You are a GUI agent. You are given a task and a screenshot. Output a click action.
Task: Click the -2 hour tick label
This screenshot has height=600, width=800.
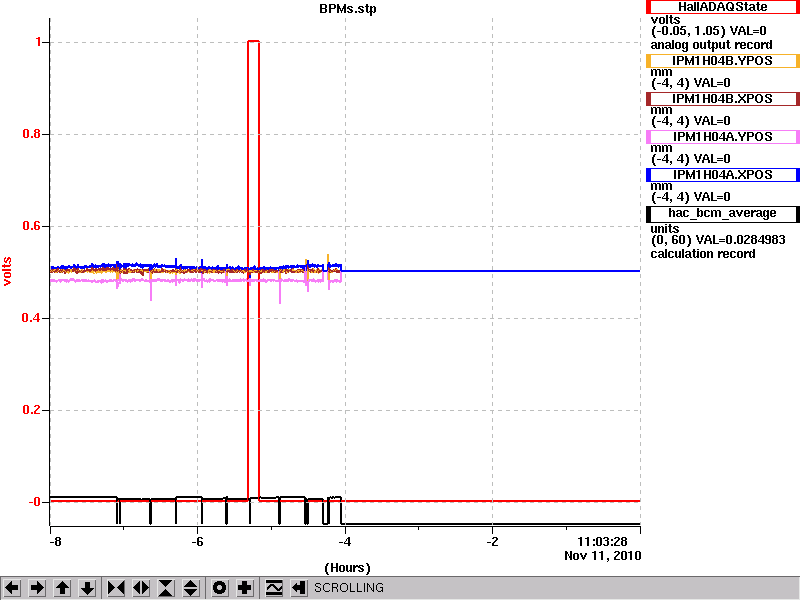[492, 541]
